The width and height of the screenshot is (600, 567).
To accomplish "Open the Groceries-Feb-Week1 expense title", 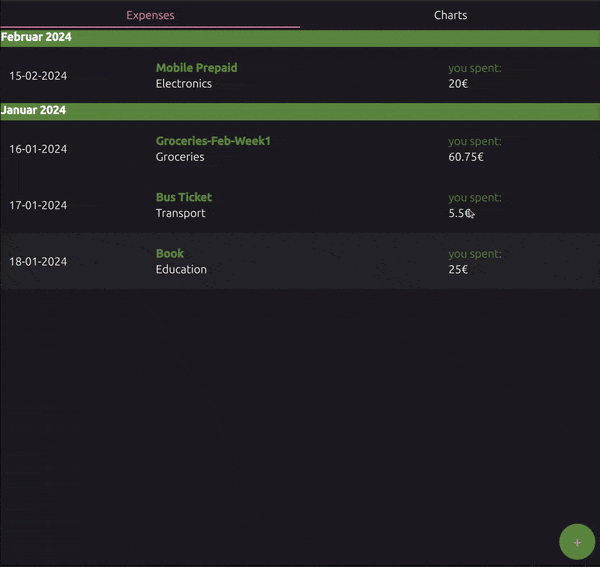I will [213, 141].
